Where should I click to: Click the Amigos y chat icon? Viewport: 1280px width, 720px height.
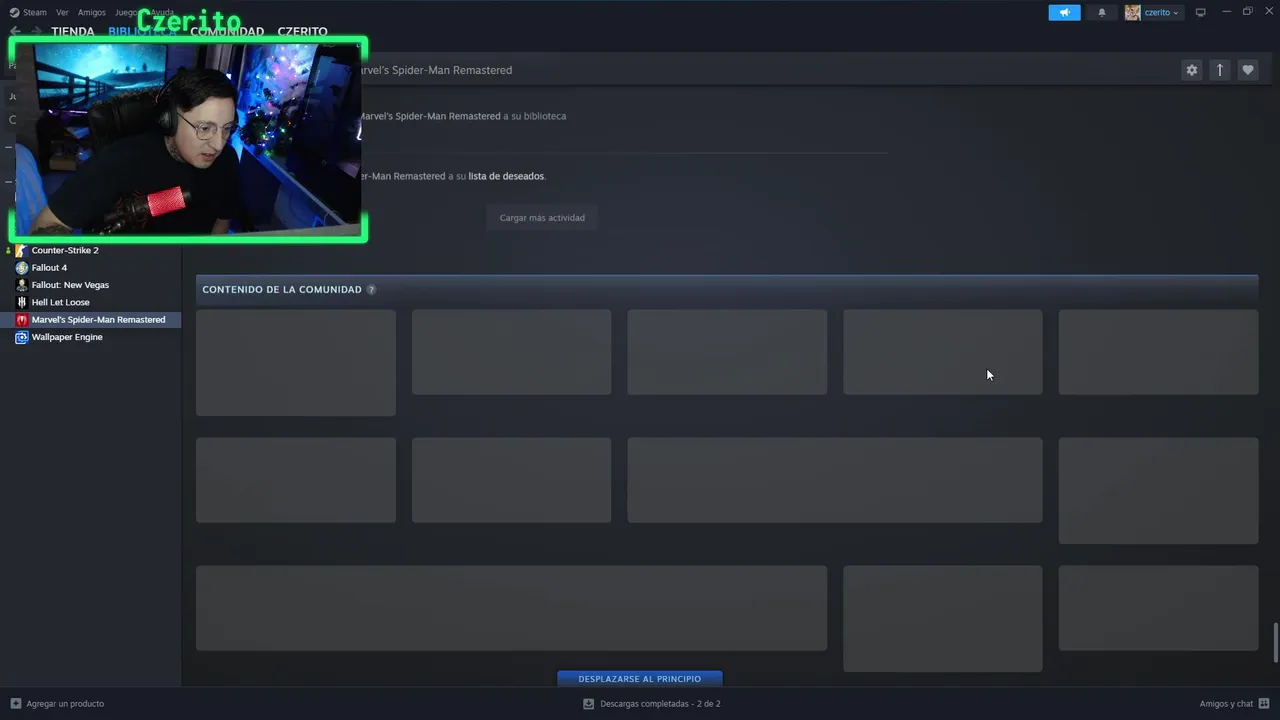[1263, 704]
